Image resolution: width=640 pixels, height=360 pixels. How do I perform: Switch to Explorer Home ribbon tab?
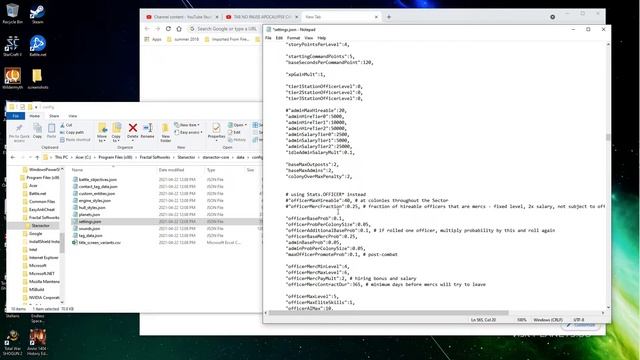click(35, 116)
